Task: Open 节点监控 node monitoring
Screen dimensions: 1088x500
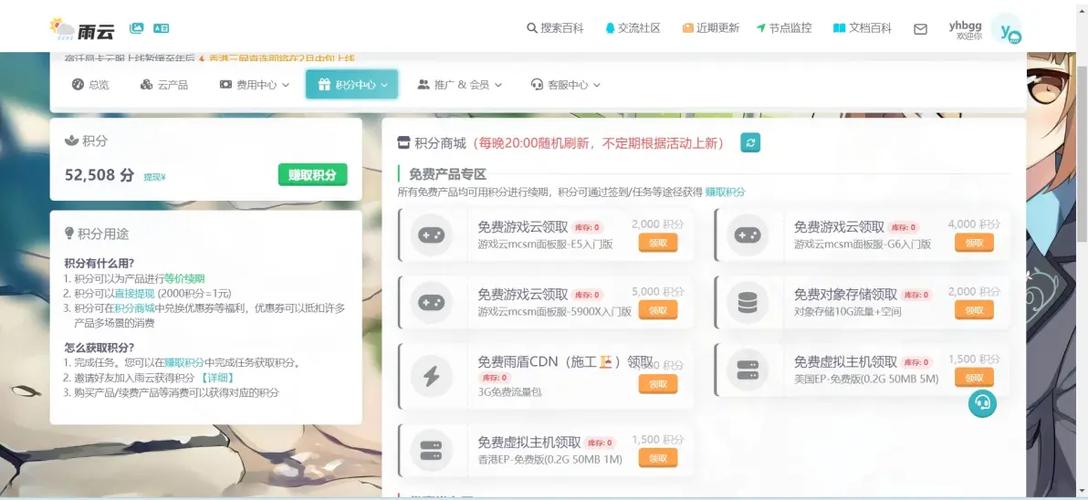Action: point(784,28)
